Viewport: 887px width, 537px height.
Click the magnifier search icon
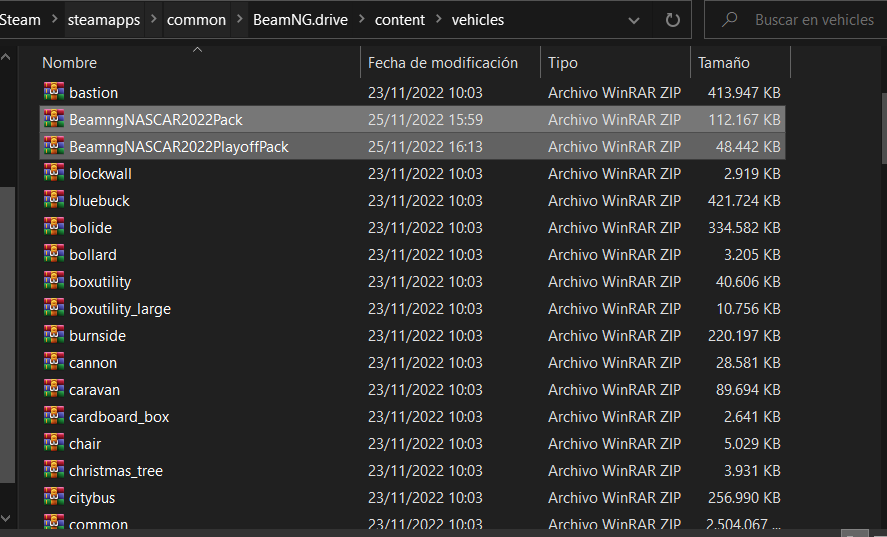(730, 20)
